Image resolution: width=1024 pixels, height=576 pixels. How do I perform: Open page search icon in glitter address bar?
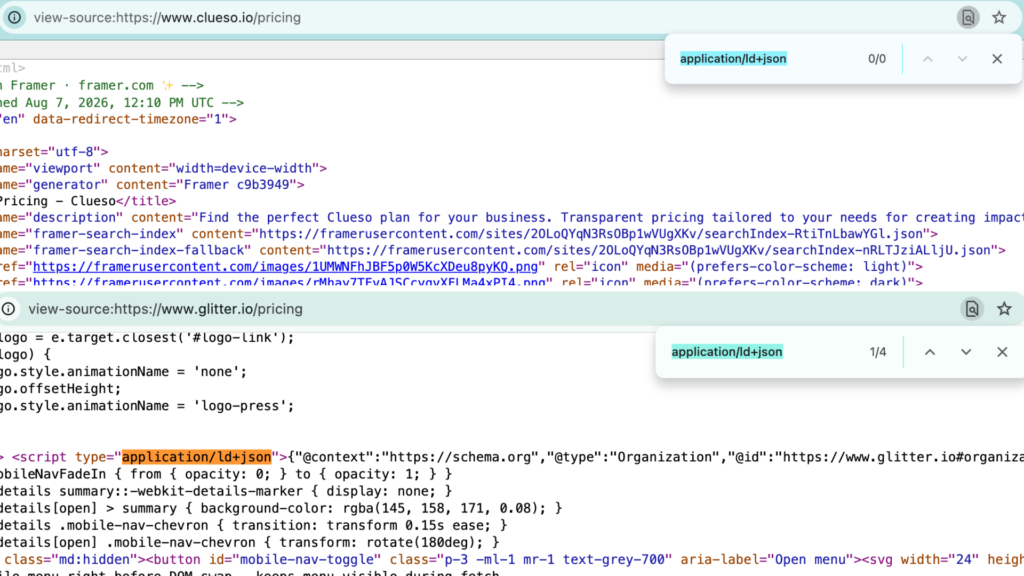tap(972, 309)
